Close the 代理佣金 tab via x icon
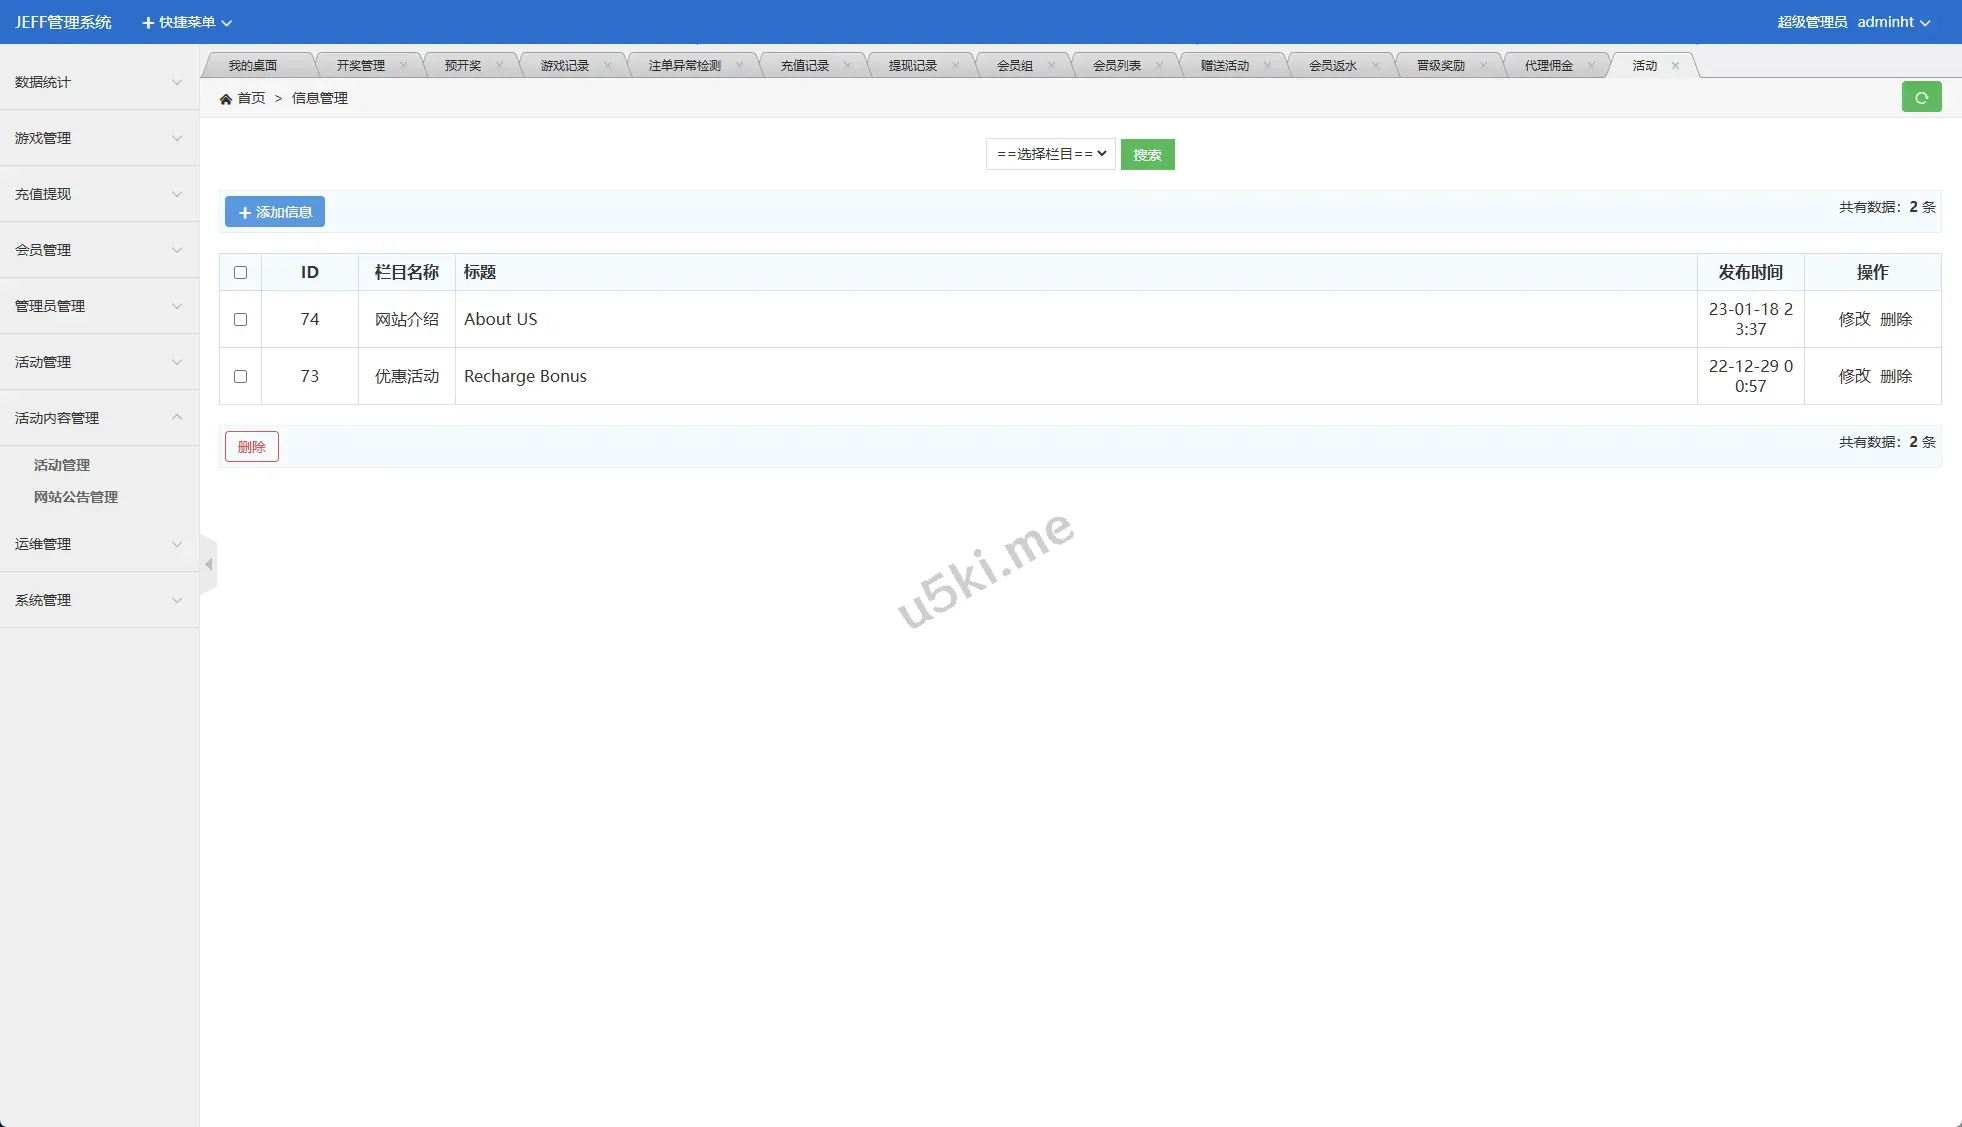 pos(1591,66)
